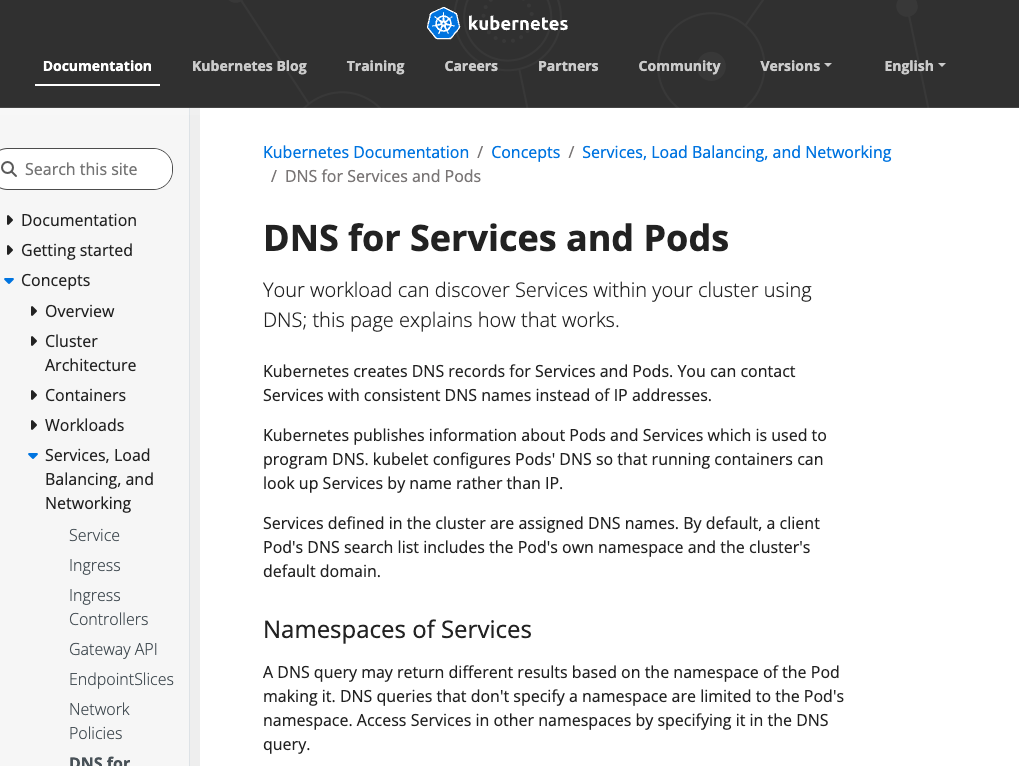This screenshot has width=1019, height=766.
Task: Expand the Documentation sidebar arrow
Action: 9,220
